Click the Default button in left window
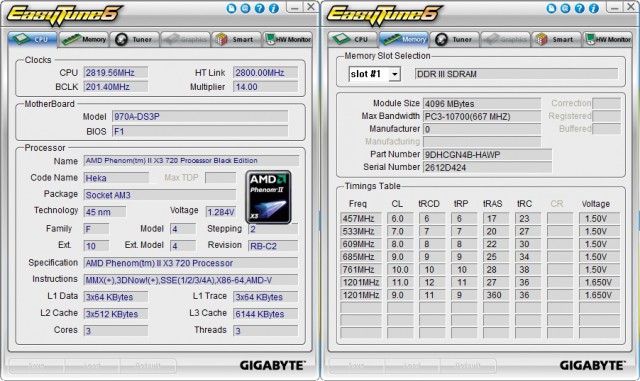 point(148,365)
